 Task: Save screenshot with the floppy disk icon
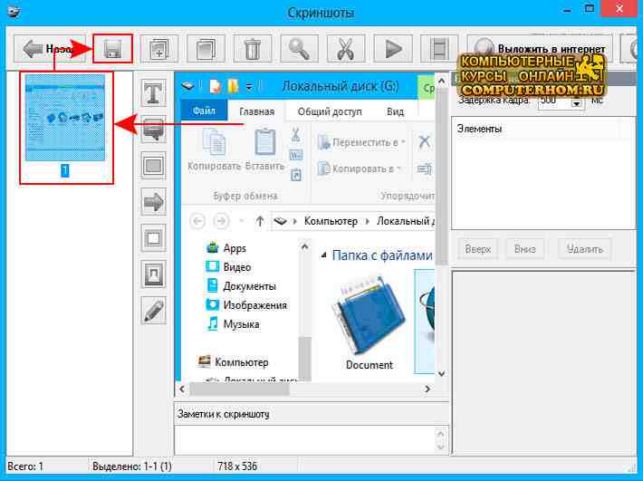(112, 48)
